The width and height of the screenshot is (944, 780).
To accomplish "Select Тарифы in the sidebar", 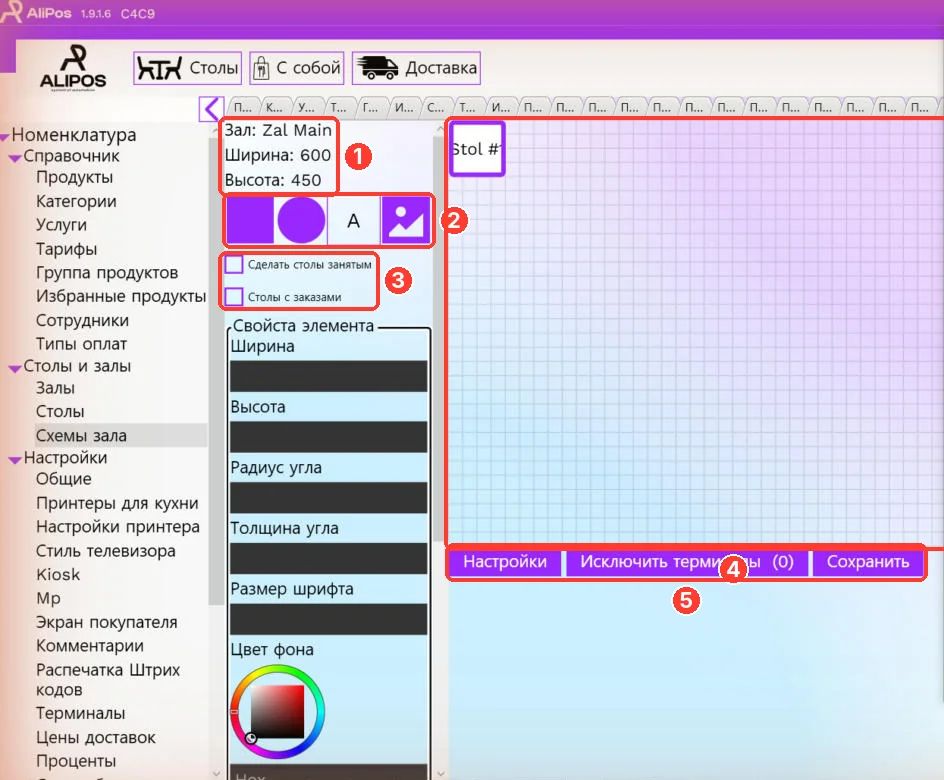I will 66,249.
